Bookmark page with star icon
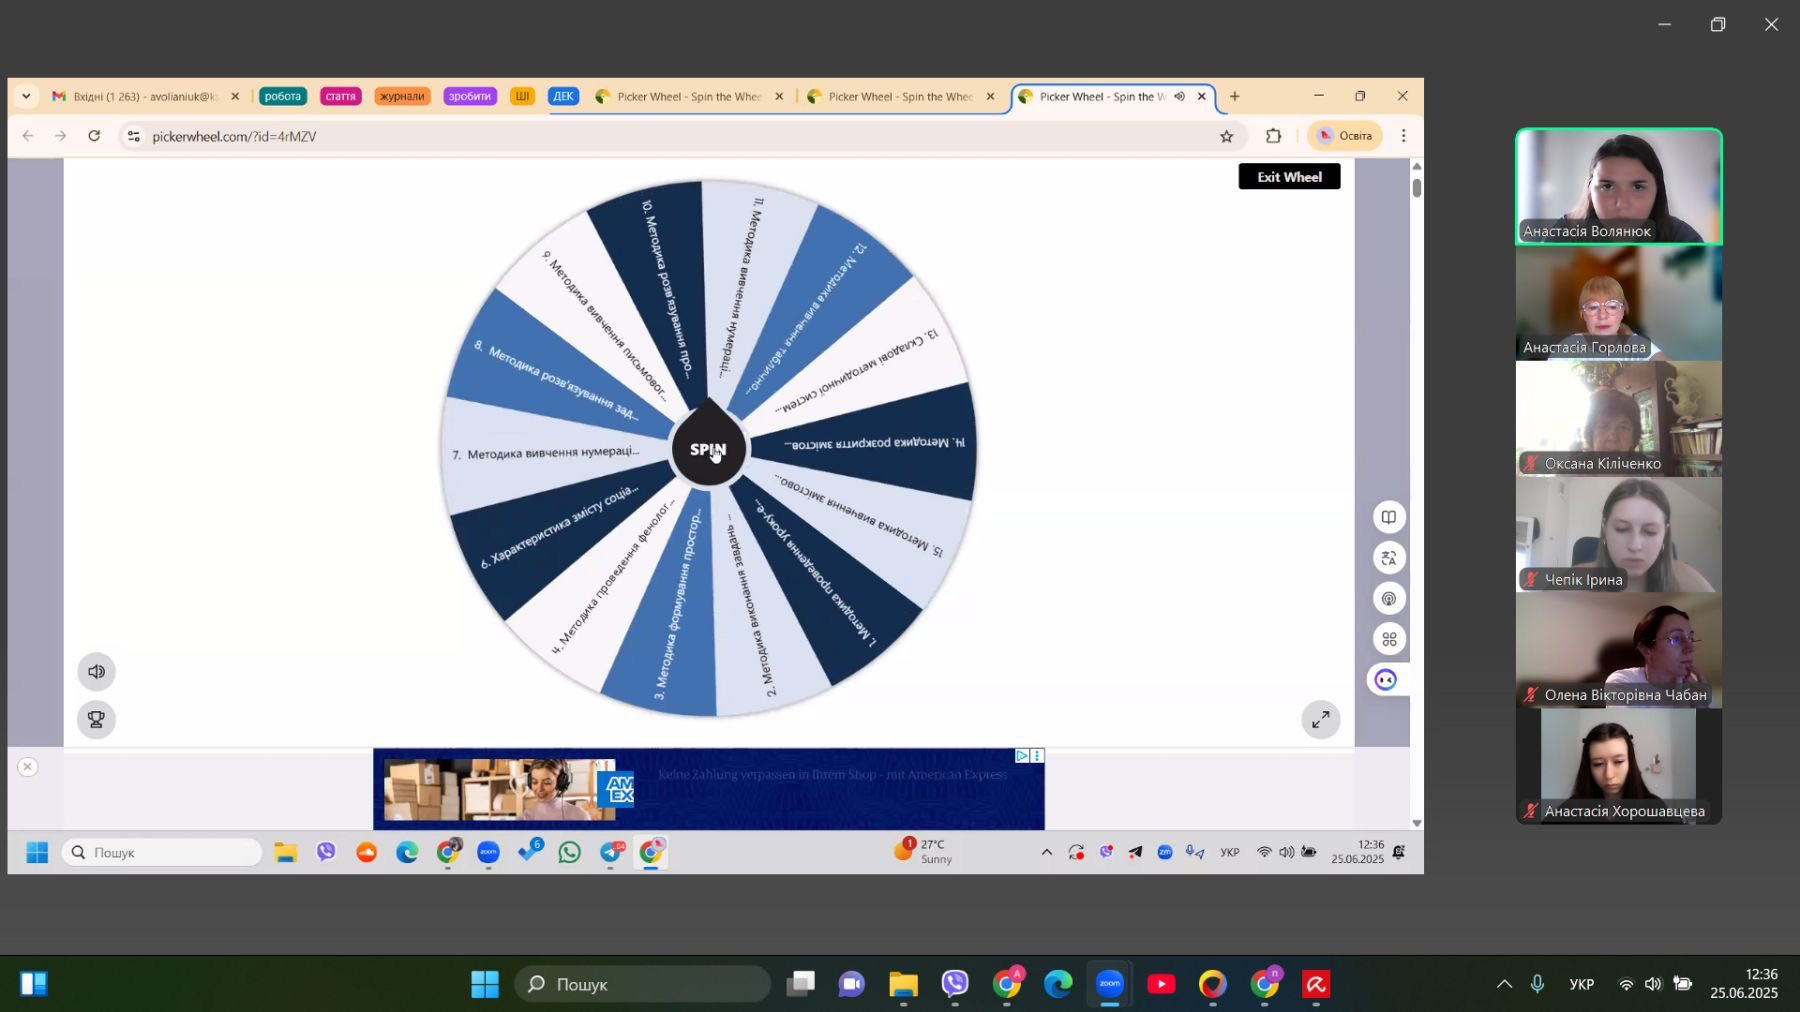Screen dimensions: 1800x1012 (x=1226, y=136)
